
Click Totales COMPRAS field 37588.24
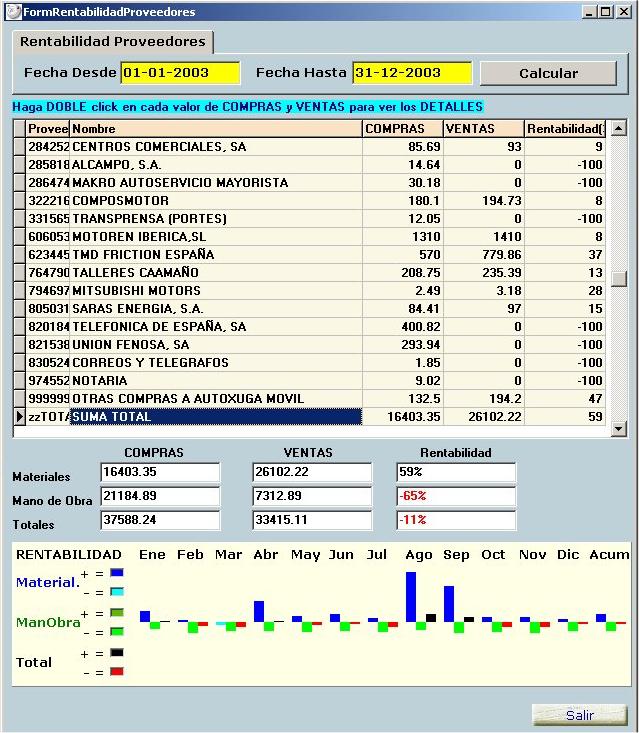[160, 520]
